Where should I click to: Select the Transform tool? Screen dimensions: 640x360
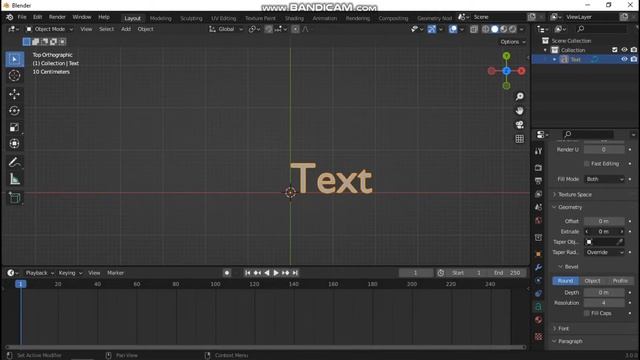(x=15, y=144)
